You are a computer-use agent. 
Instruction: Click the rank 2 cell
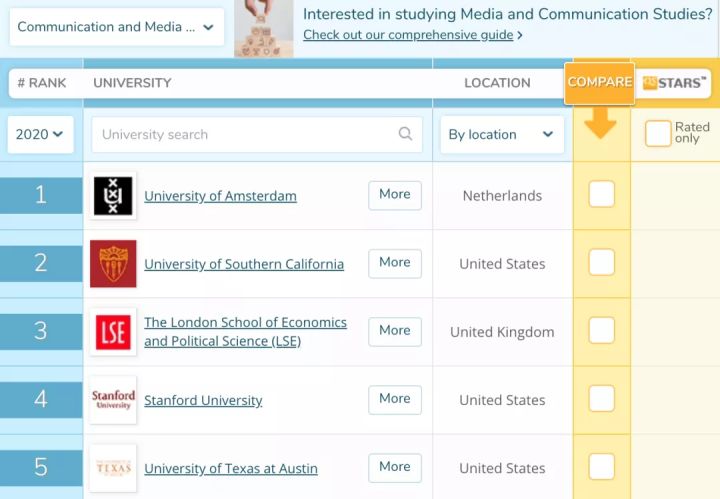(x=41, y=264)
